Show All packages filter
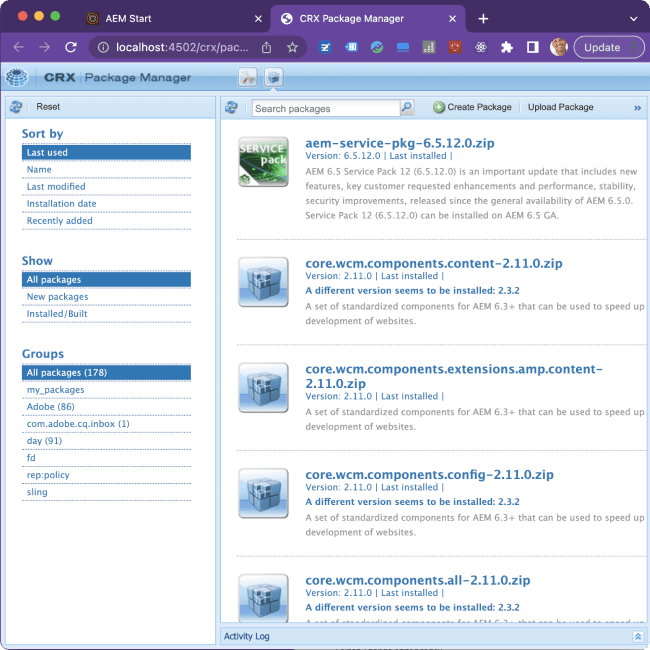 click(106, 280)
